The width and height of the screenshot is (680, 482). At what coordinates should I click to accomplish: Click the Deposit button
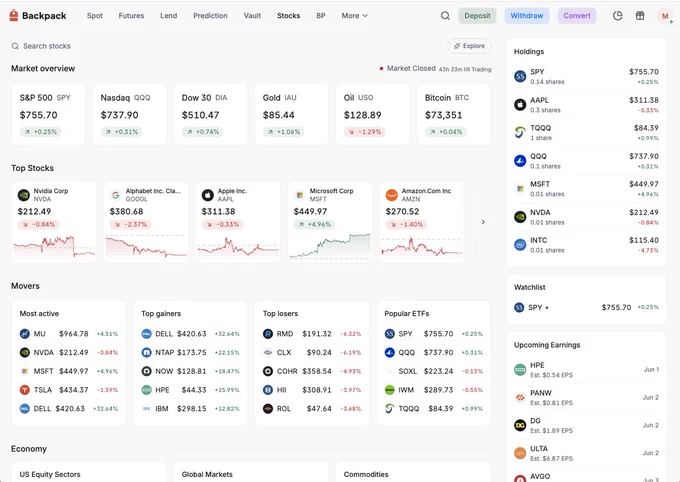(x=477, y=16)
